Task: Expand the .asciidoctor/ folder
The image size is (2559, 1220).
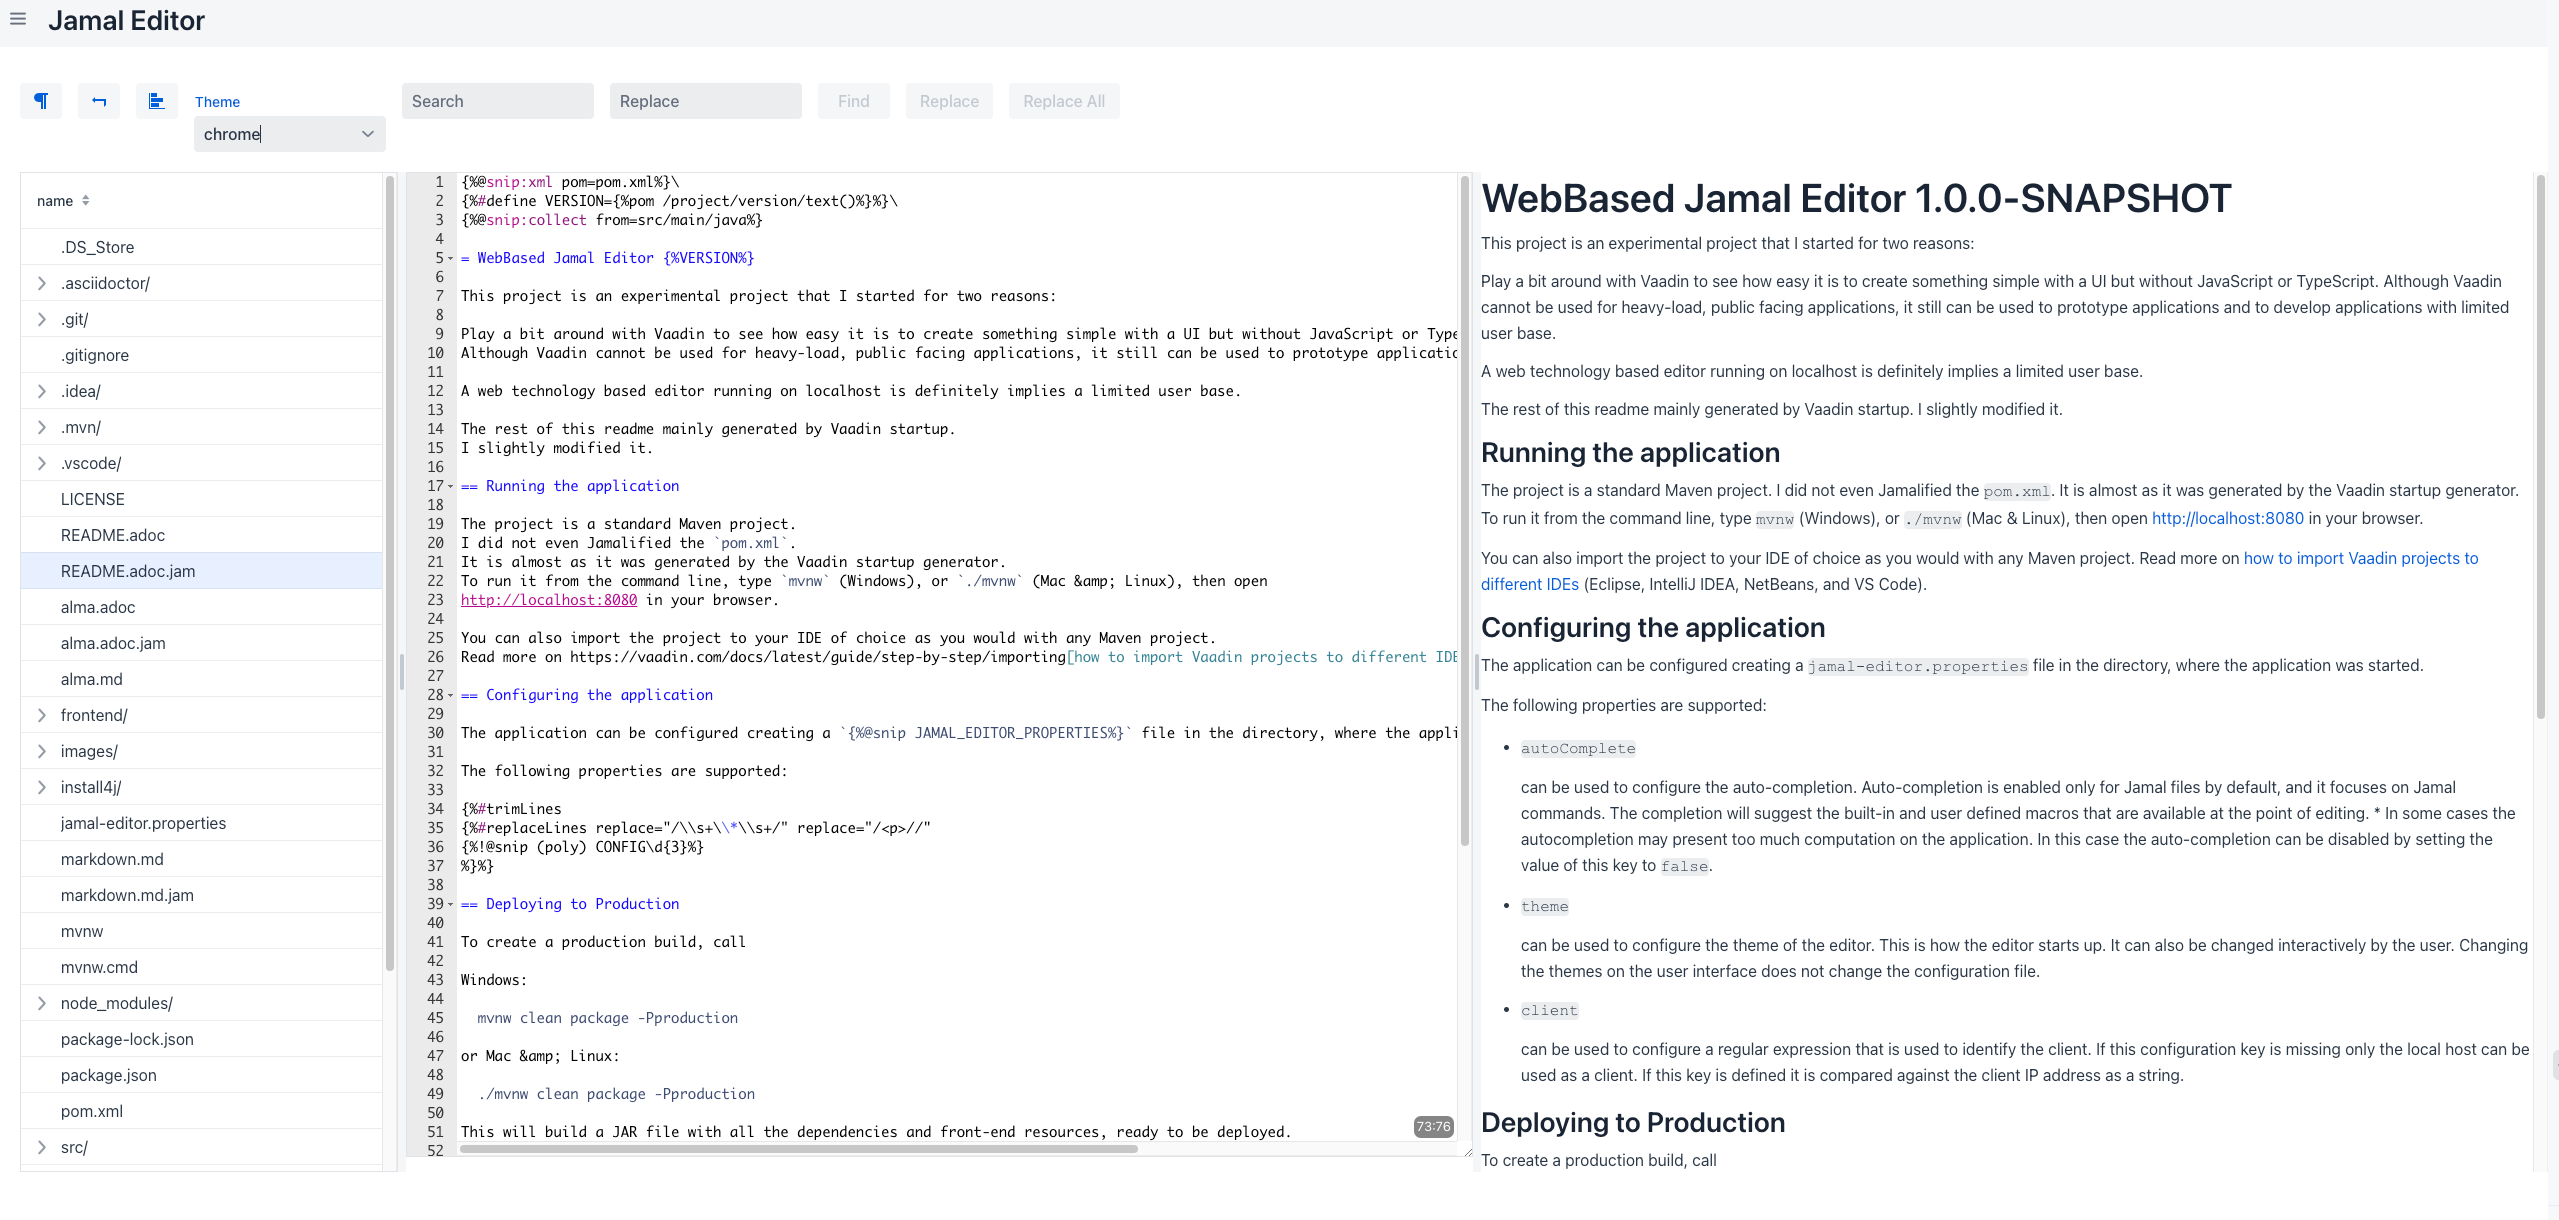Action: click(x=42, y=283)
